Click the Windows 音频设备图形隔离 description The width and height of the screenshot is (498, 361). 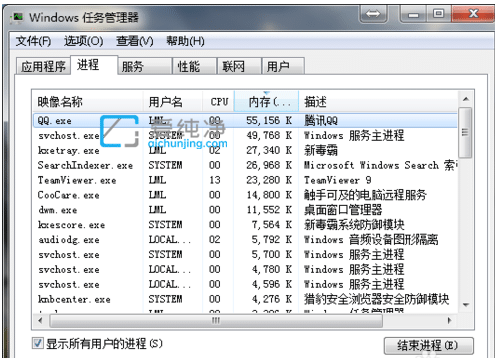[x=371, y=239]
